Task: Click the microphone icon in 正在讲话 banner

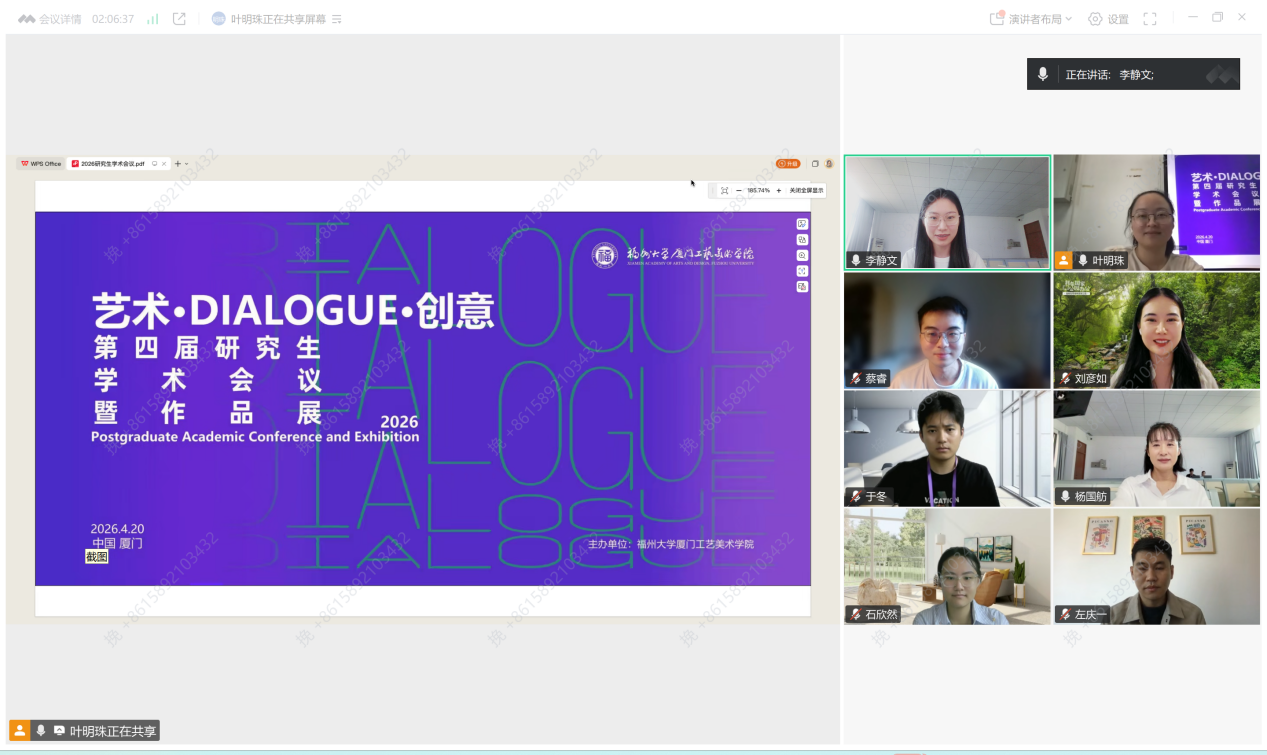Action: (1043, 74)
